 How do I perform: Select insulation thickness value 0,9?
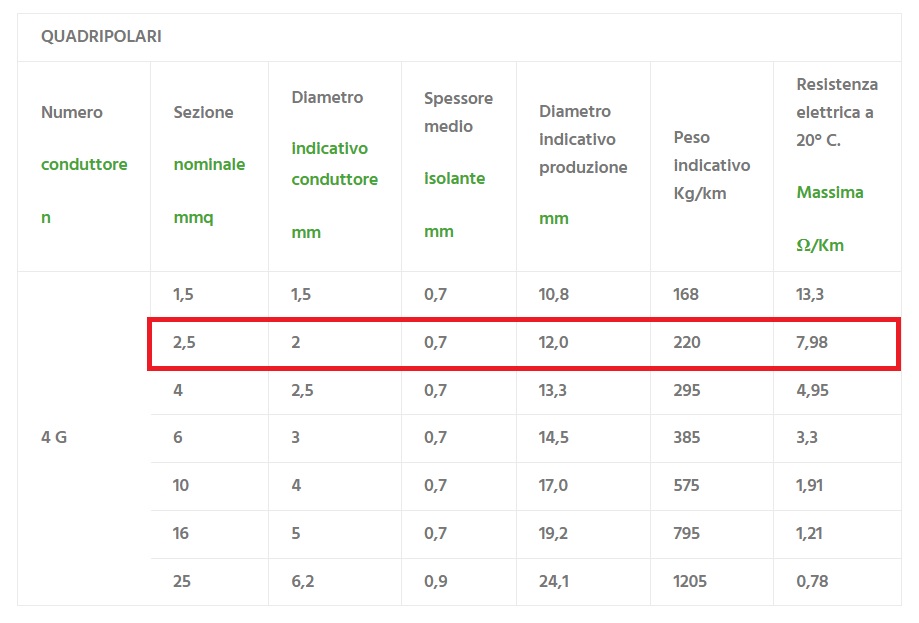point(435,581)
